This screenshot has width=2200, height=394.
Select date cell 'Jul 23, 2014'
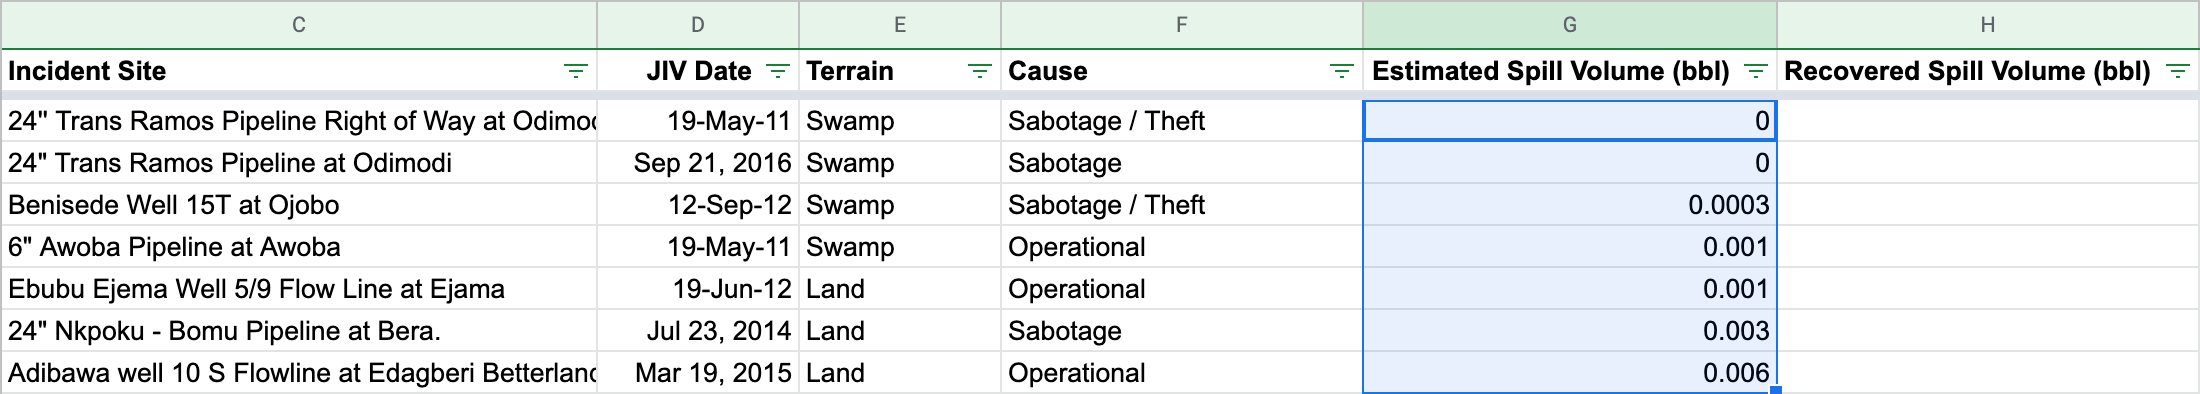(x=698, y=331)
